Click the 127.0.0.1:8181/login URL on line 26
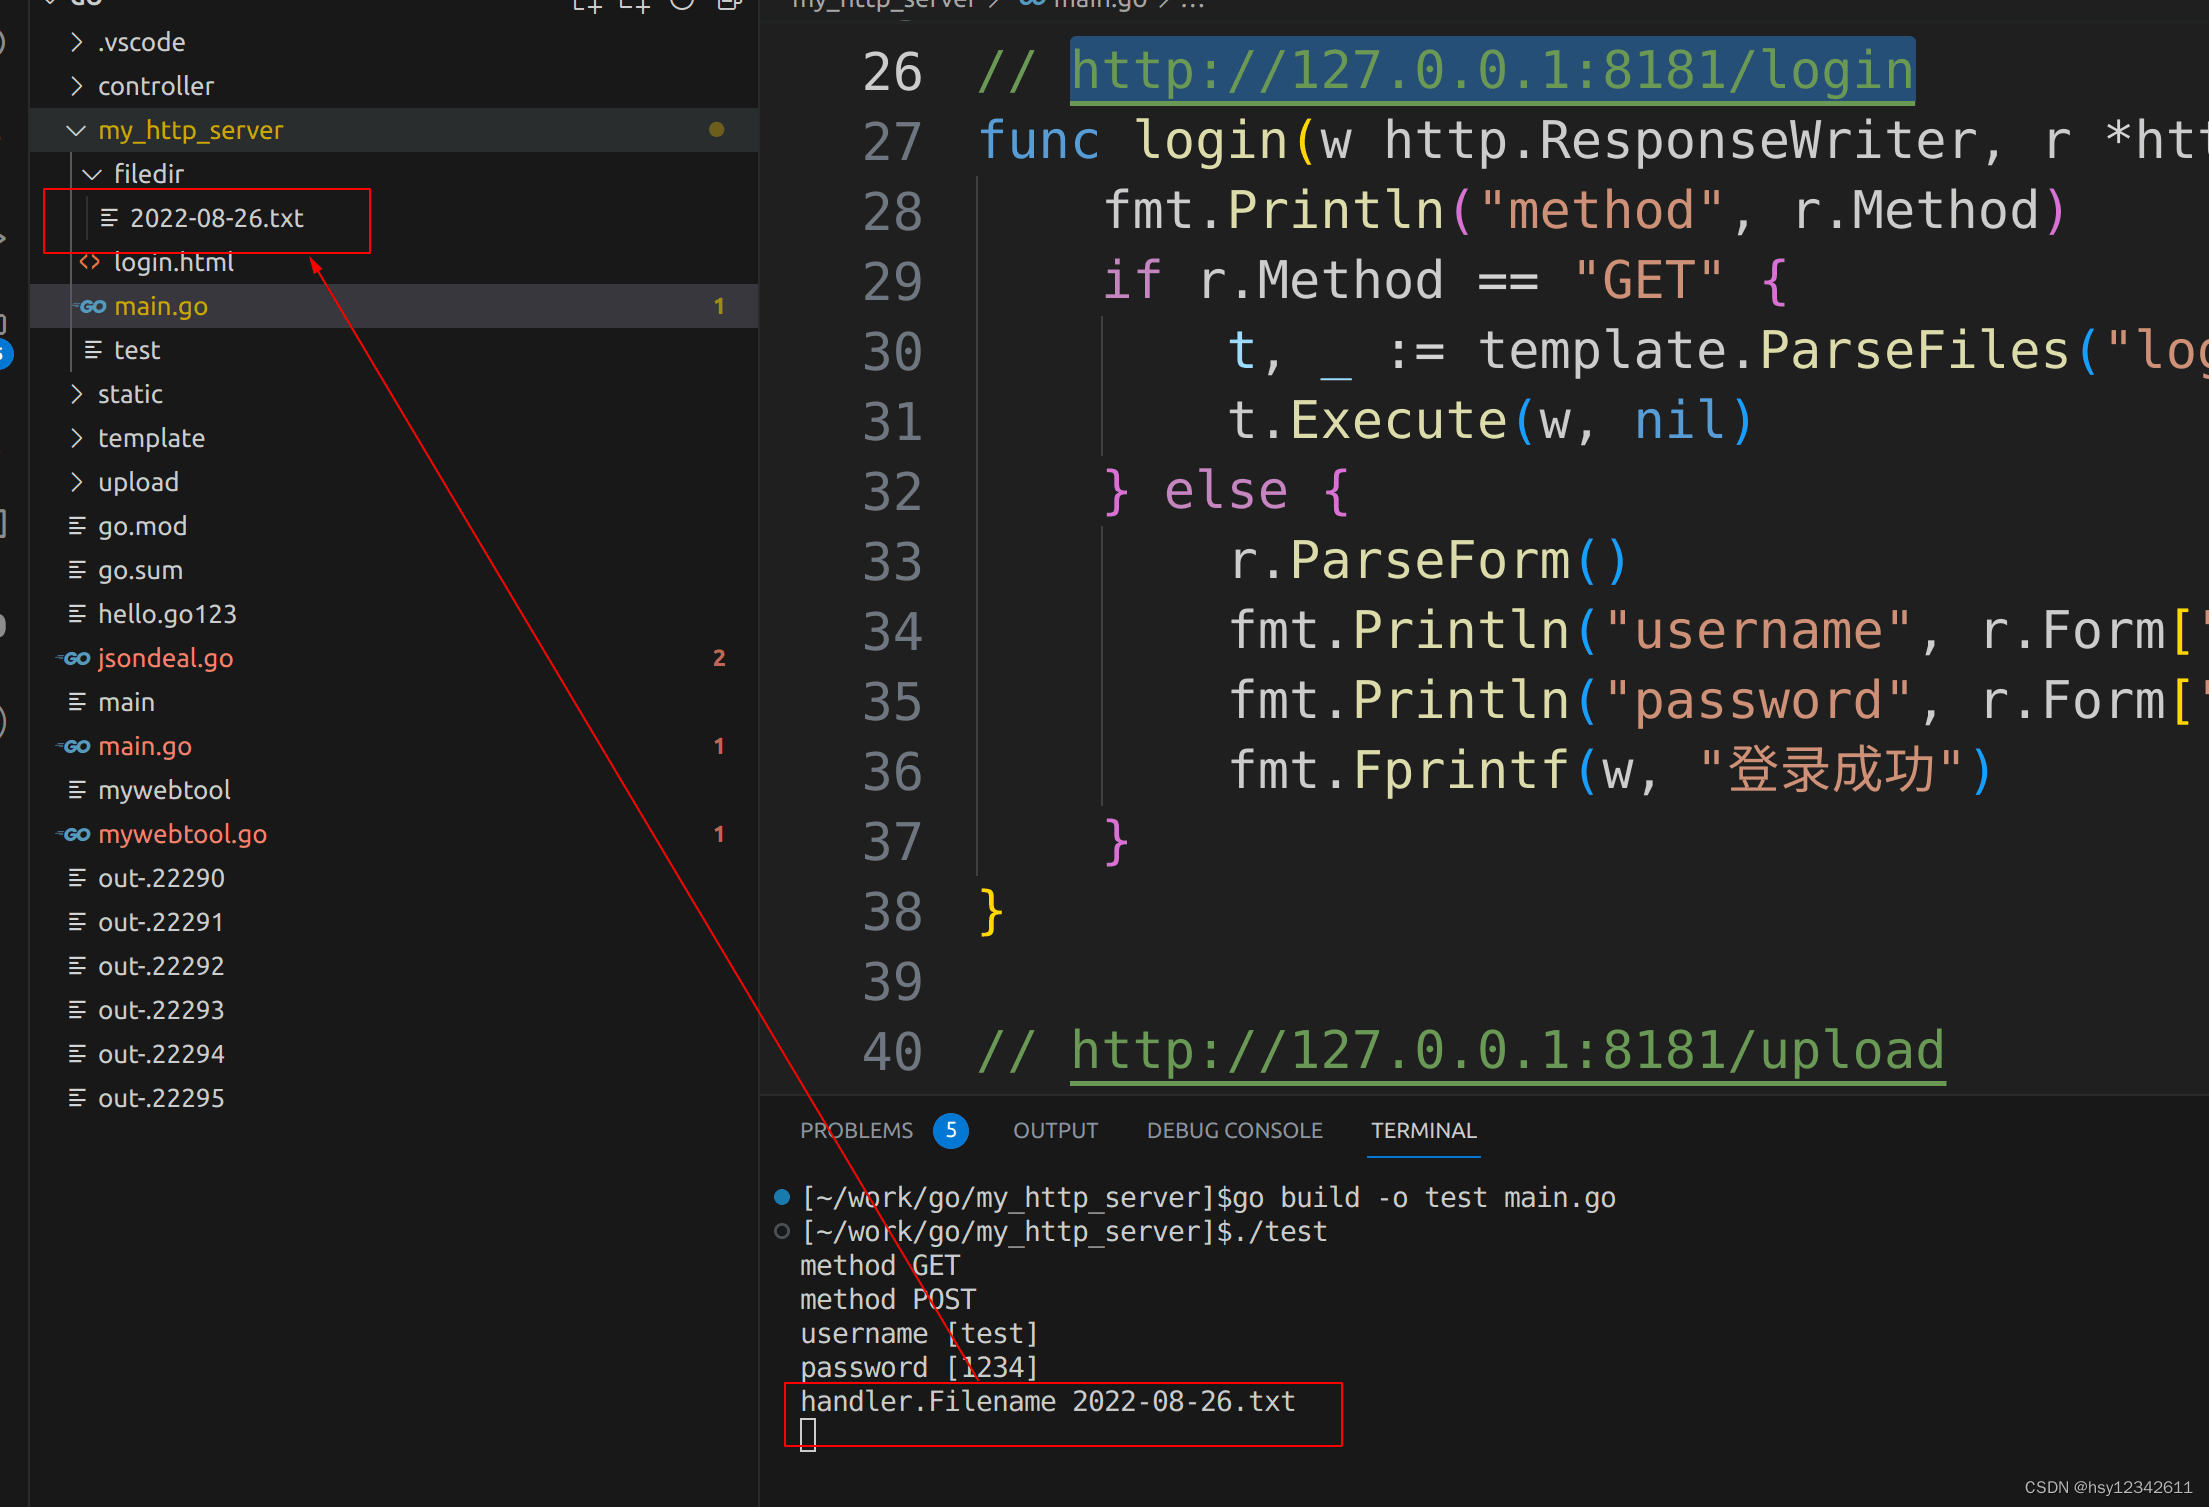Screen dimensions: 2209x1507 [1492, 71]
